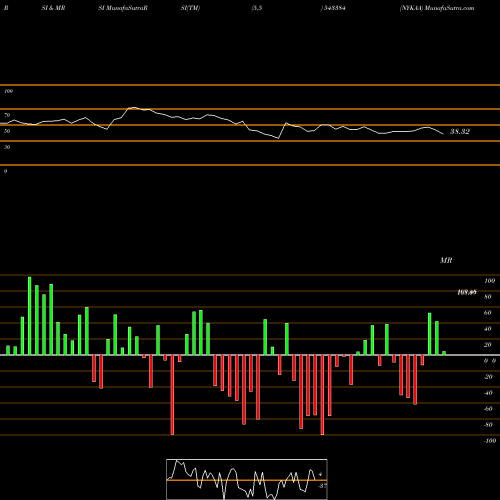Click the RSI 70 level label

click(7, 115)
